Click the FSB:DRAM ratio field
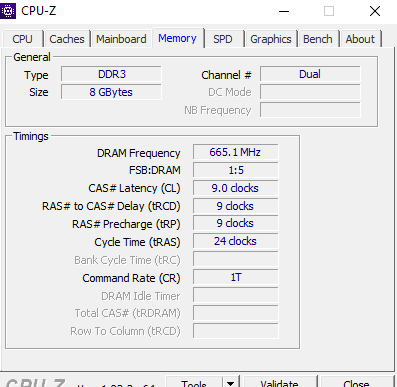The image size is (397, 387). pos(235,170)
